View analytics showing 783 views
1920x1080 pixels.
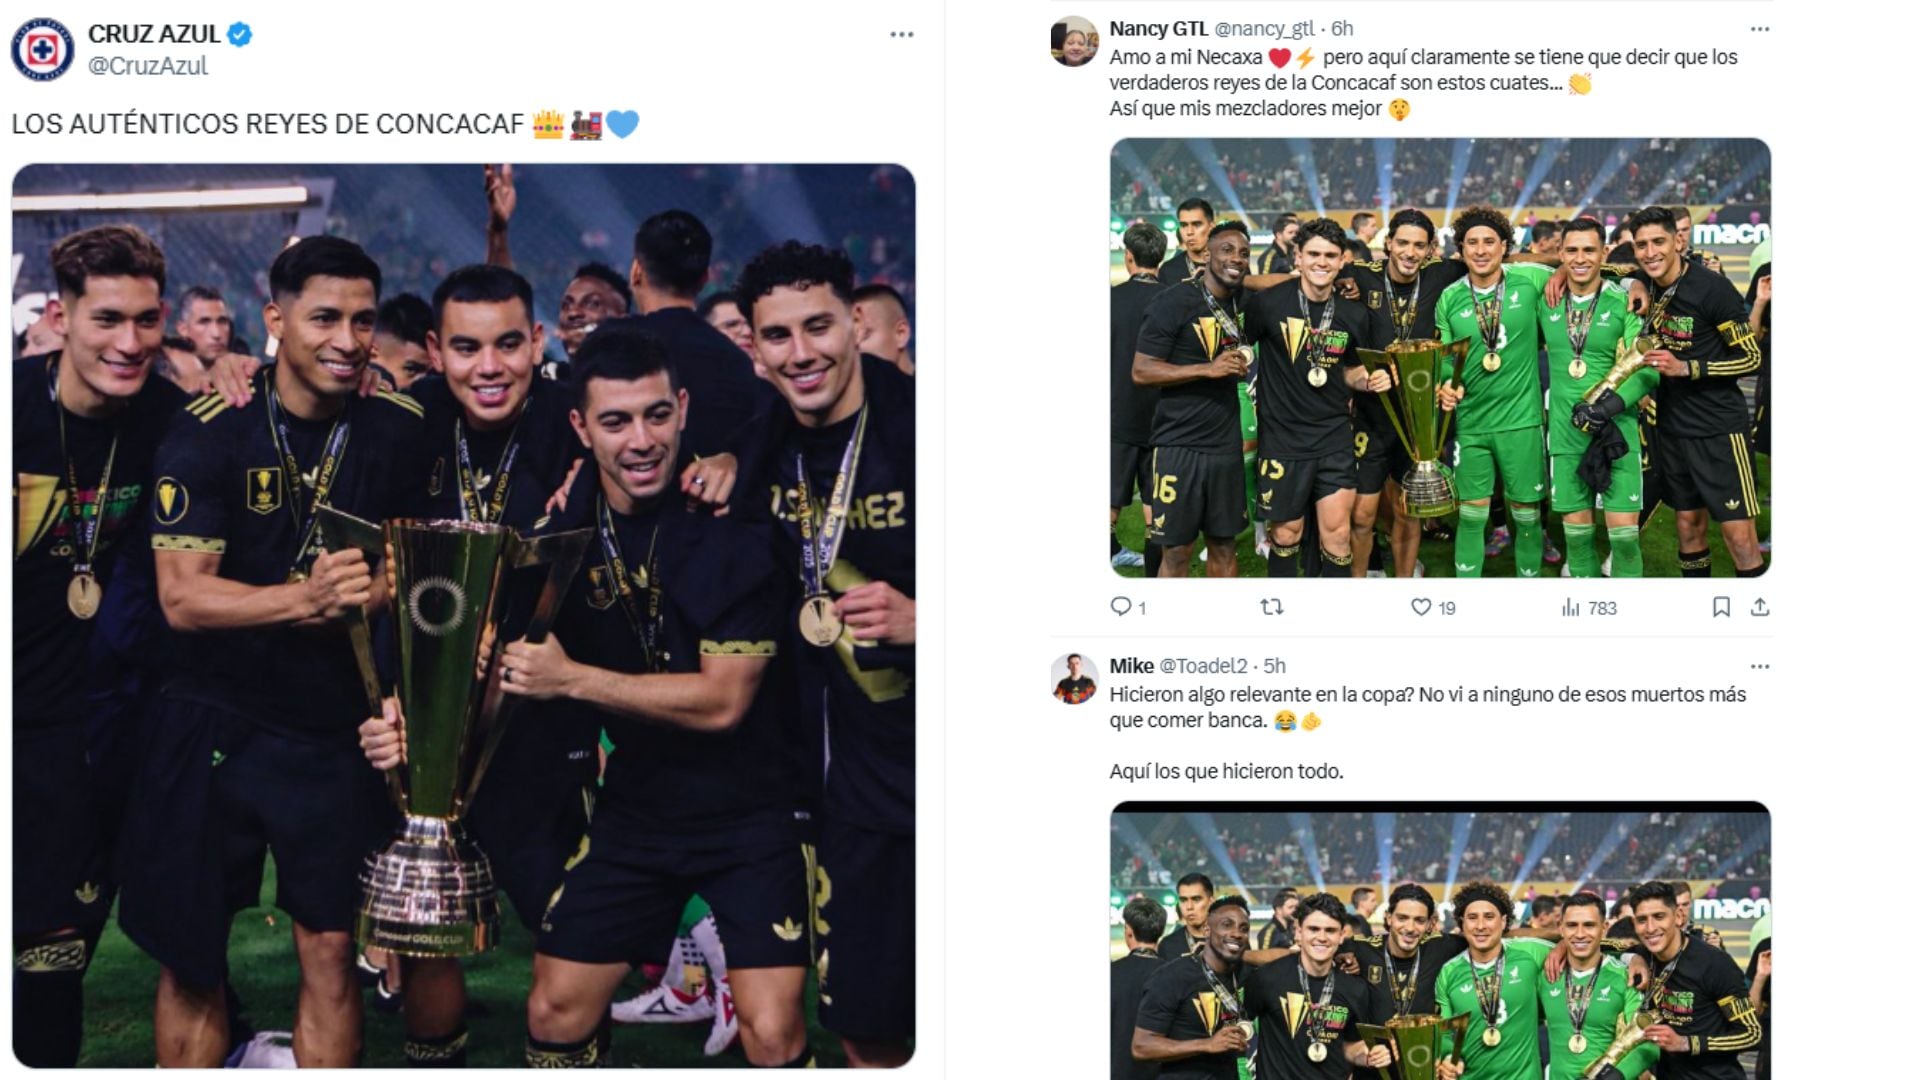(1589, 607)
